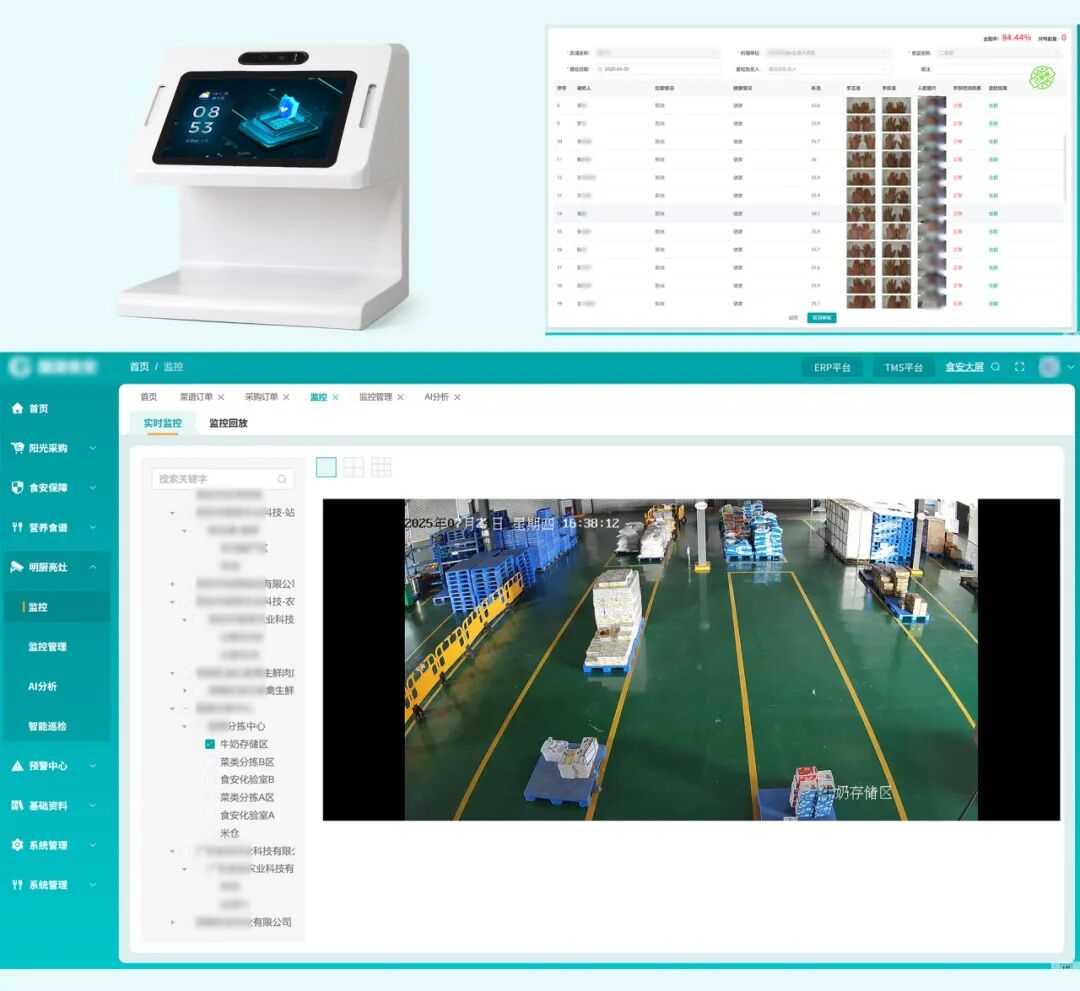Open the 食安大屏 link
This screenshot has width=1080, height=991.
click(964, 367)
